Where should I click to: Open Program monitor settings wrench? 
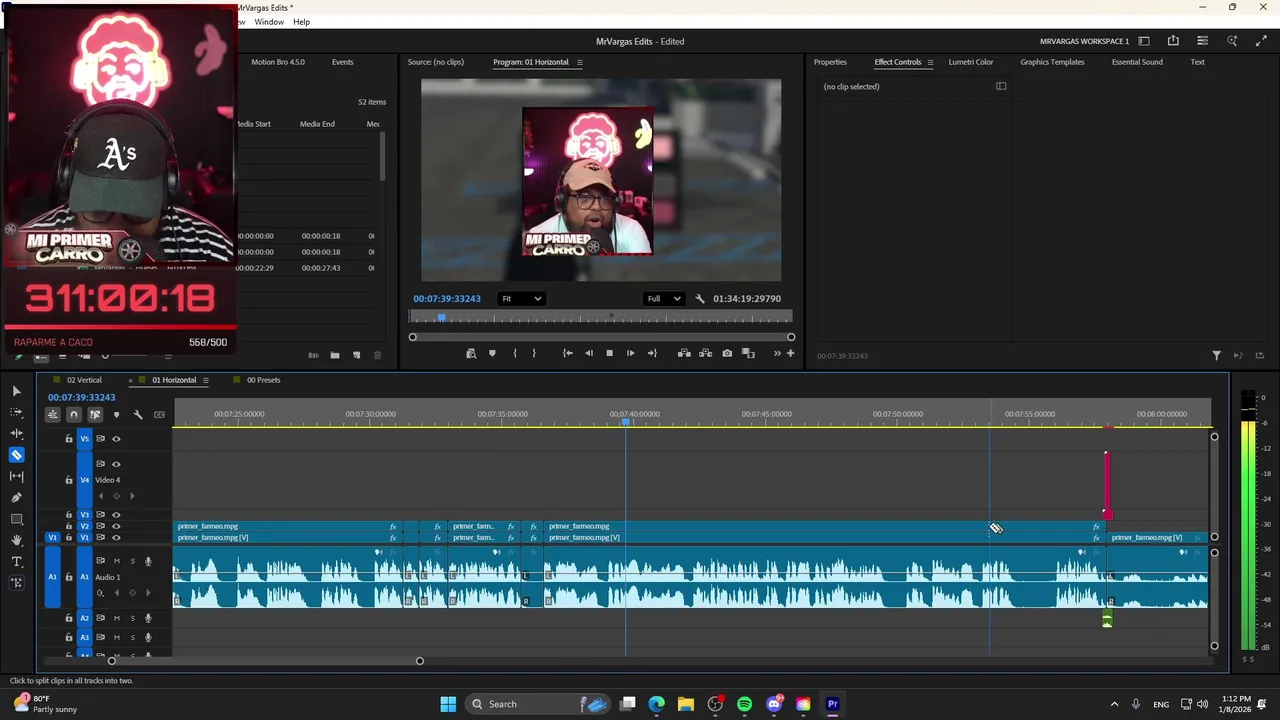click(700, 298)
